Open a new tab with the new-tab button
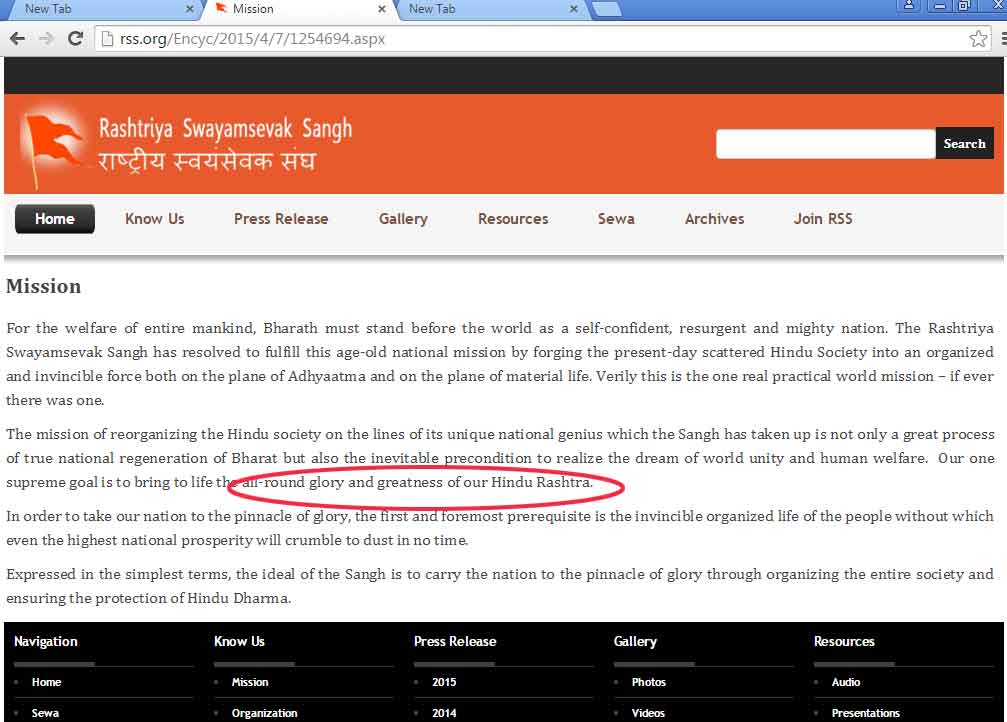Image resolution: width=1007 pixels, height=722 pixels. coord(606,8)
